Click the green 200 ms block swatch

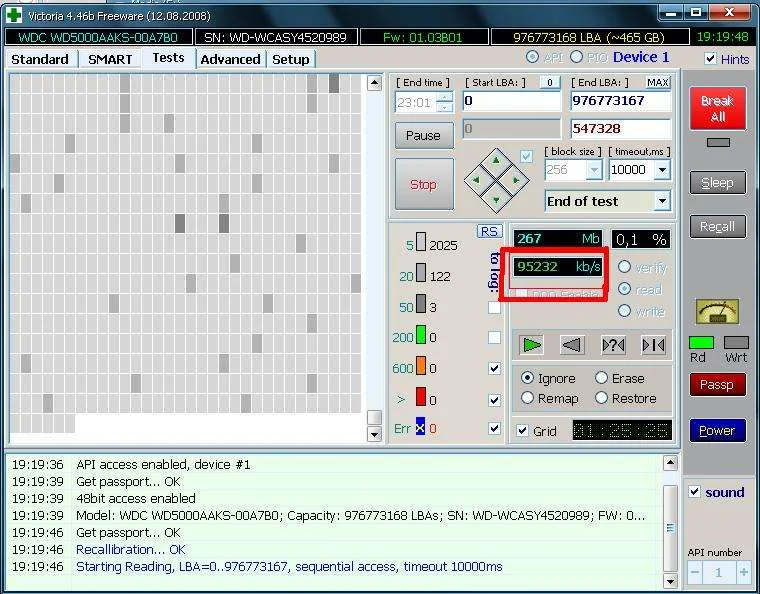coord(421,335)
